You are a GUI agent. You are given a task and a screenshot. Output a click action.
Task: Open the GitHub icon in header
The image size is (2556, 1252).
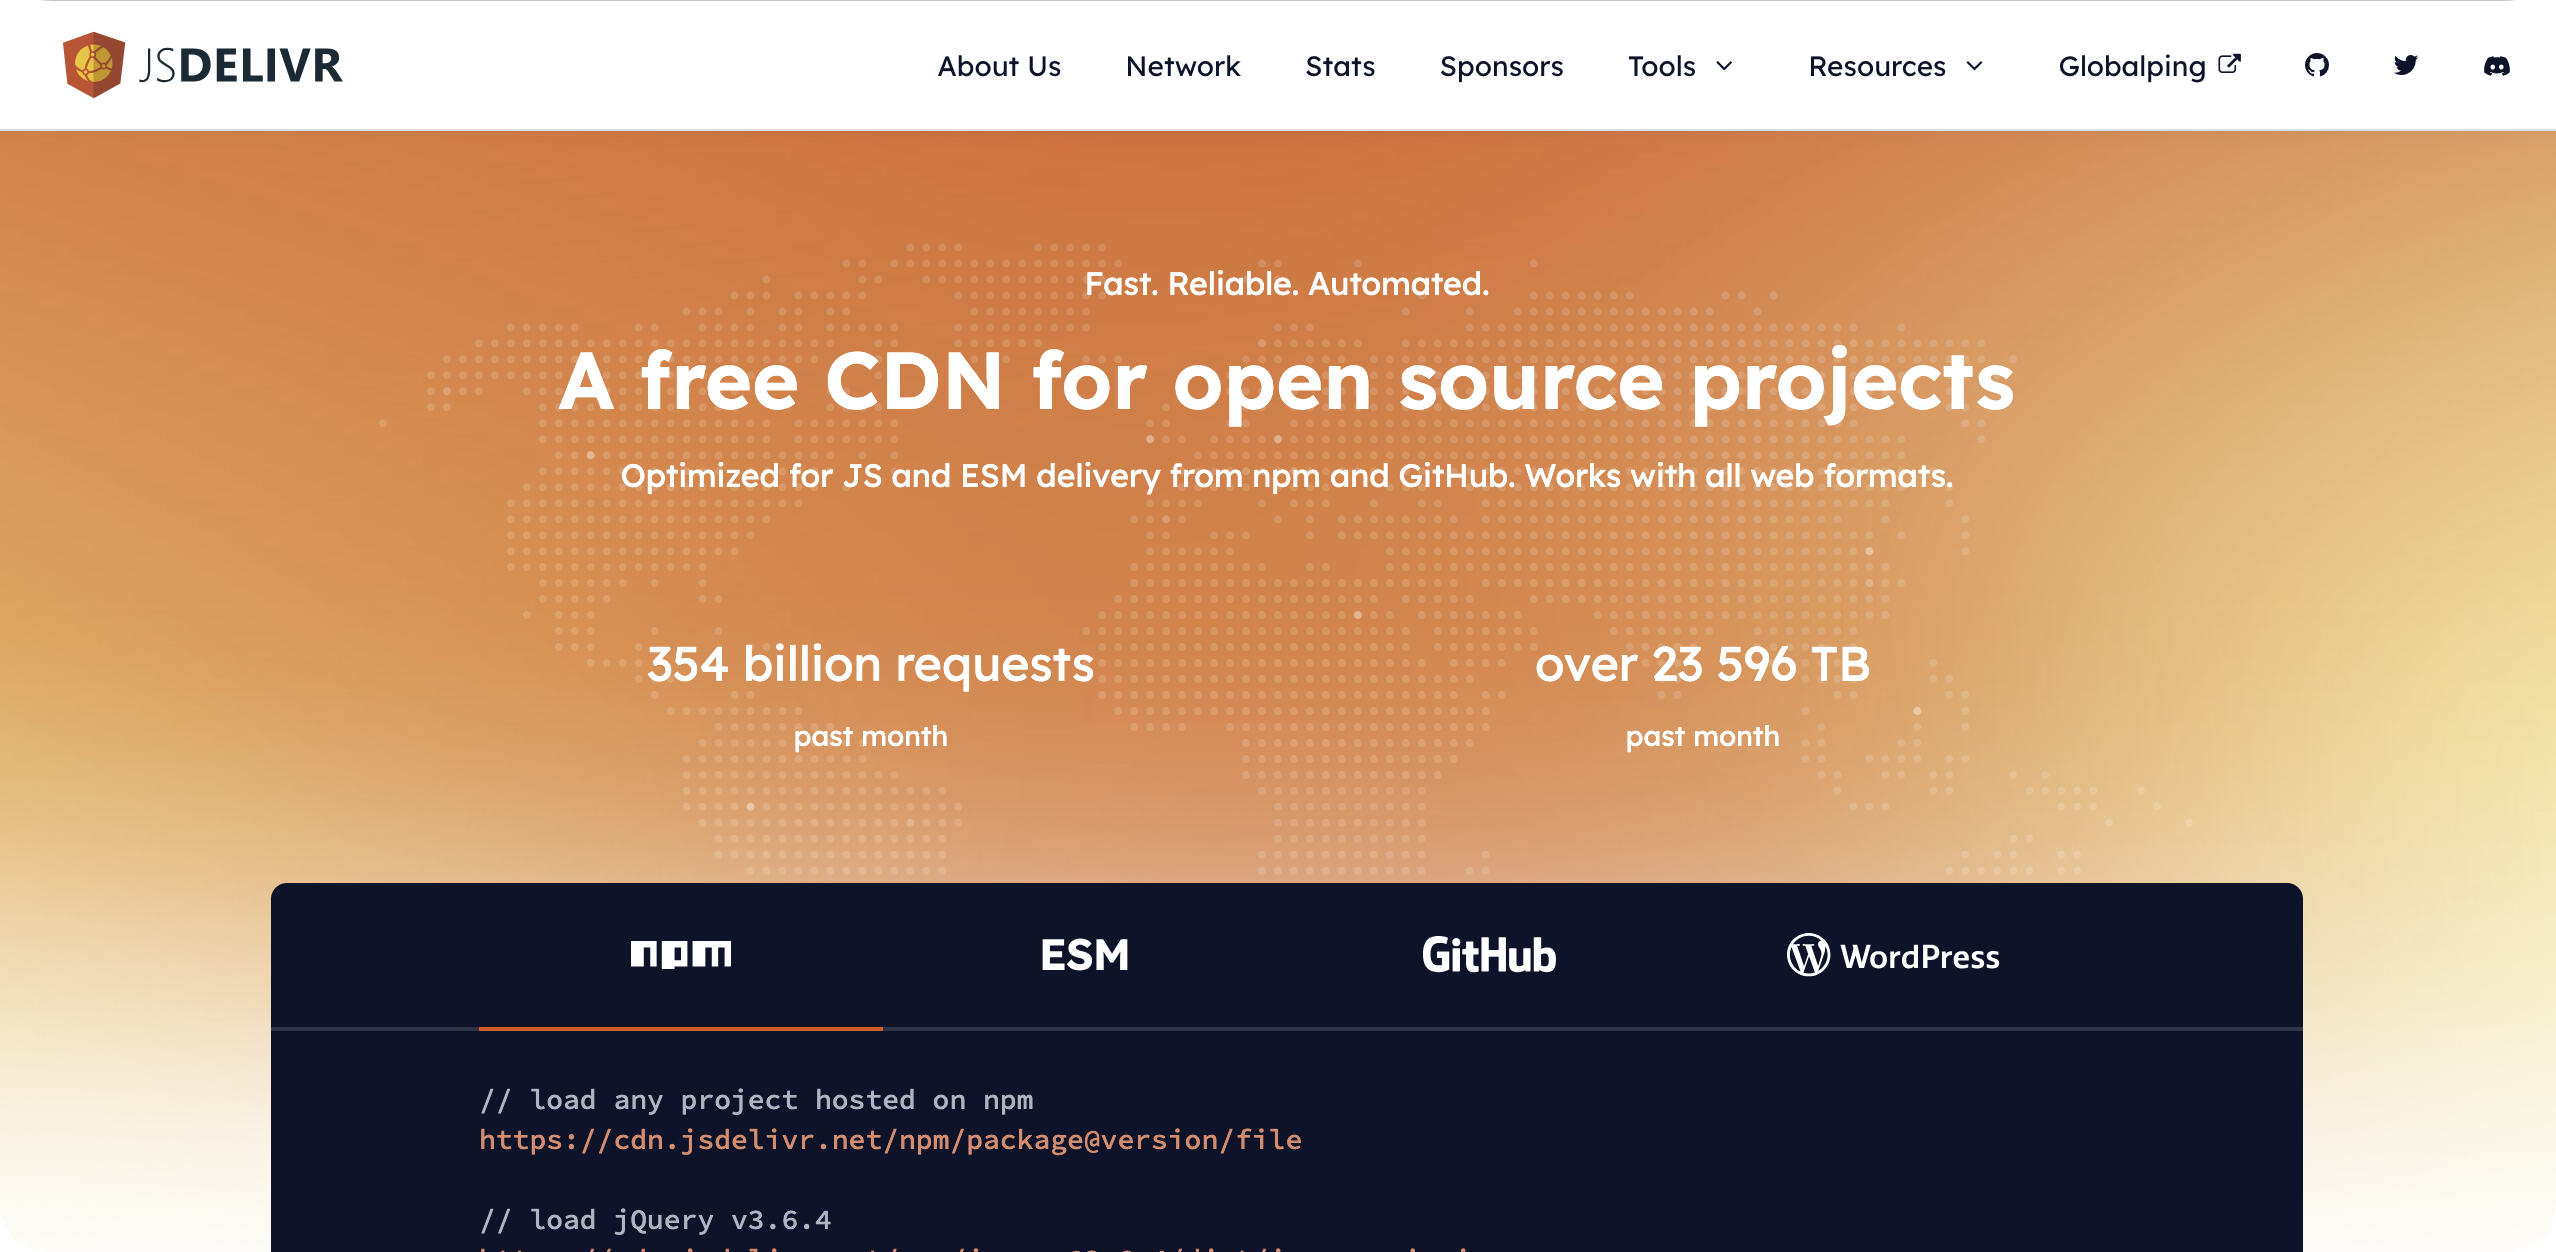[x=2316, y=66]
